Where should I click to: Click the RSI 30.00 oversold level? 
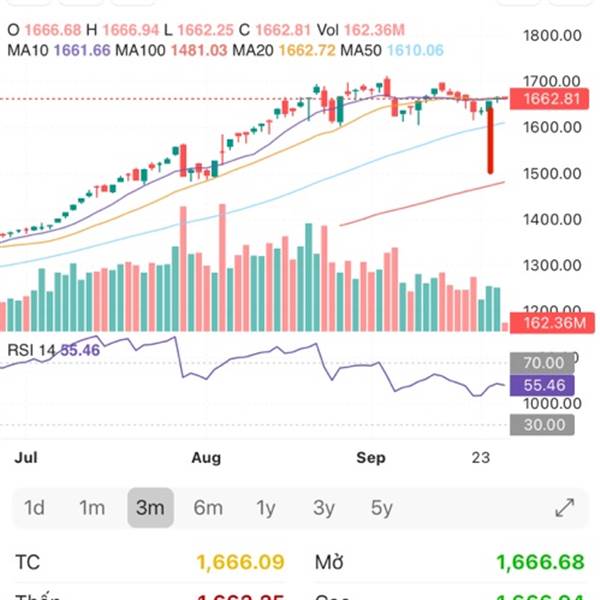click(542, 424)
